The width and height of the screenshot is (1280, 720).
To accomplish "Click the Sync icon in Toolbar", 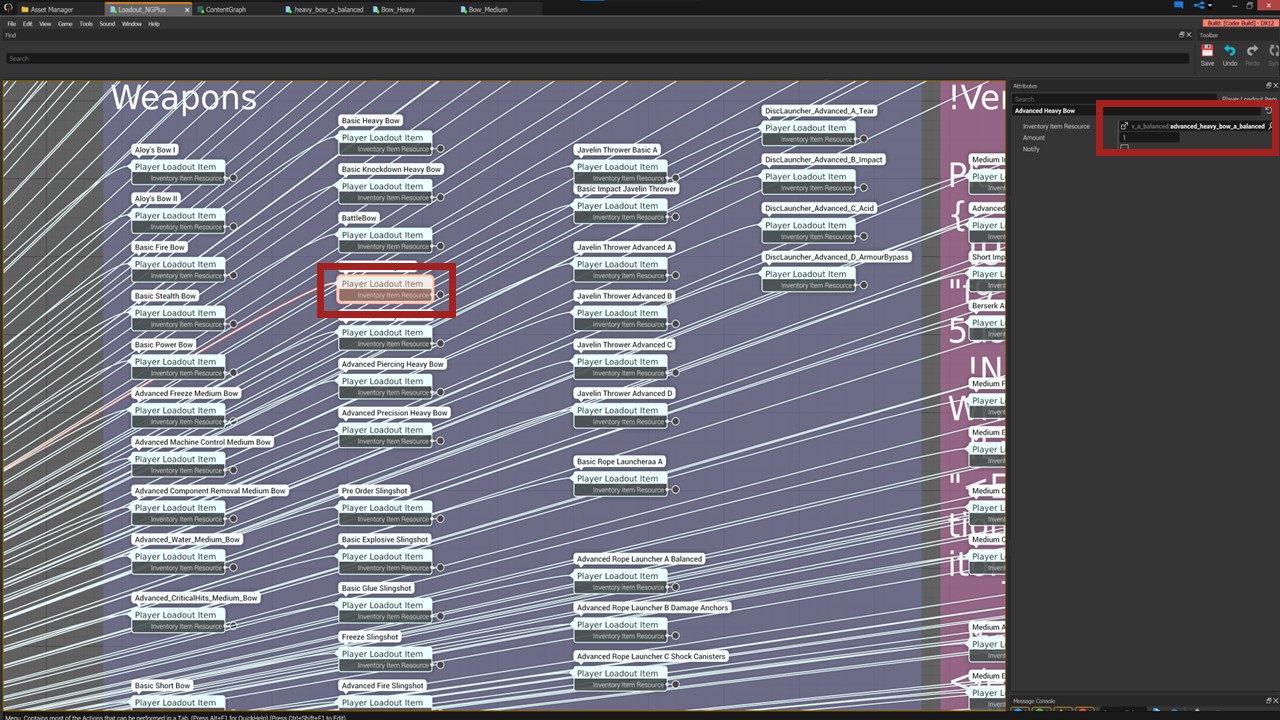I will (x=1274, y=51).
